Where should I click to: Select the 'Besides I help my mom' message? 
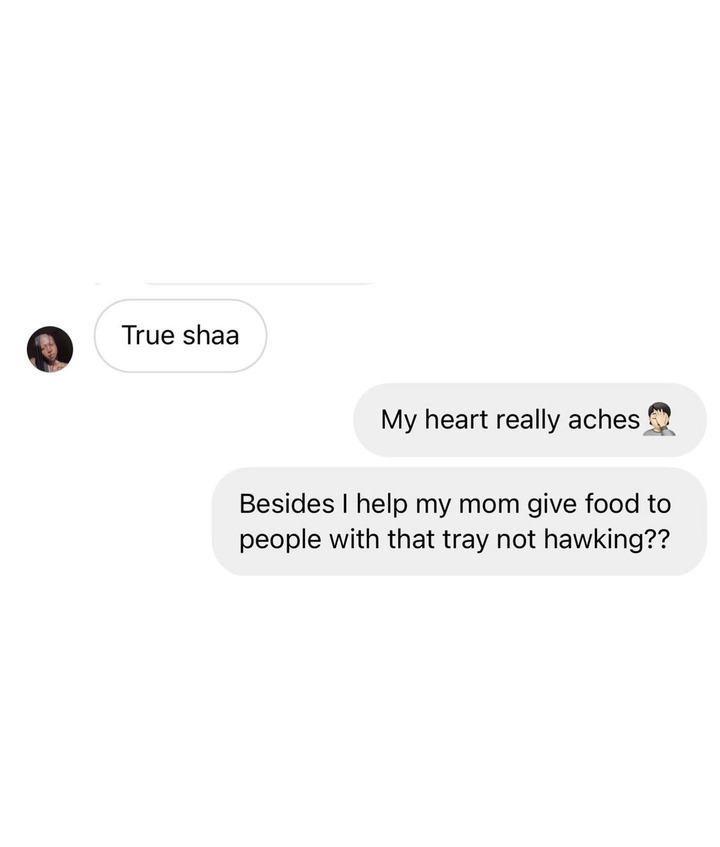click(459, 521)
